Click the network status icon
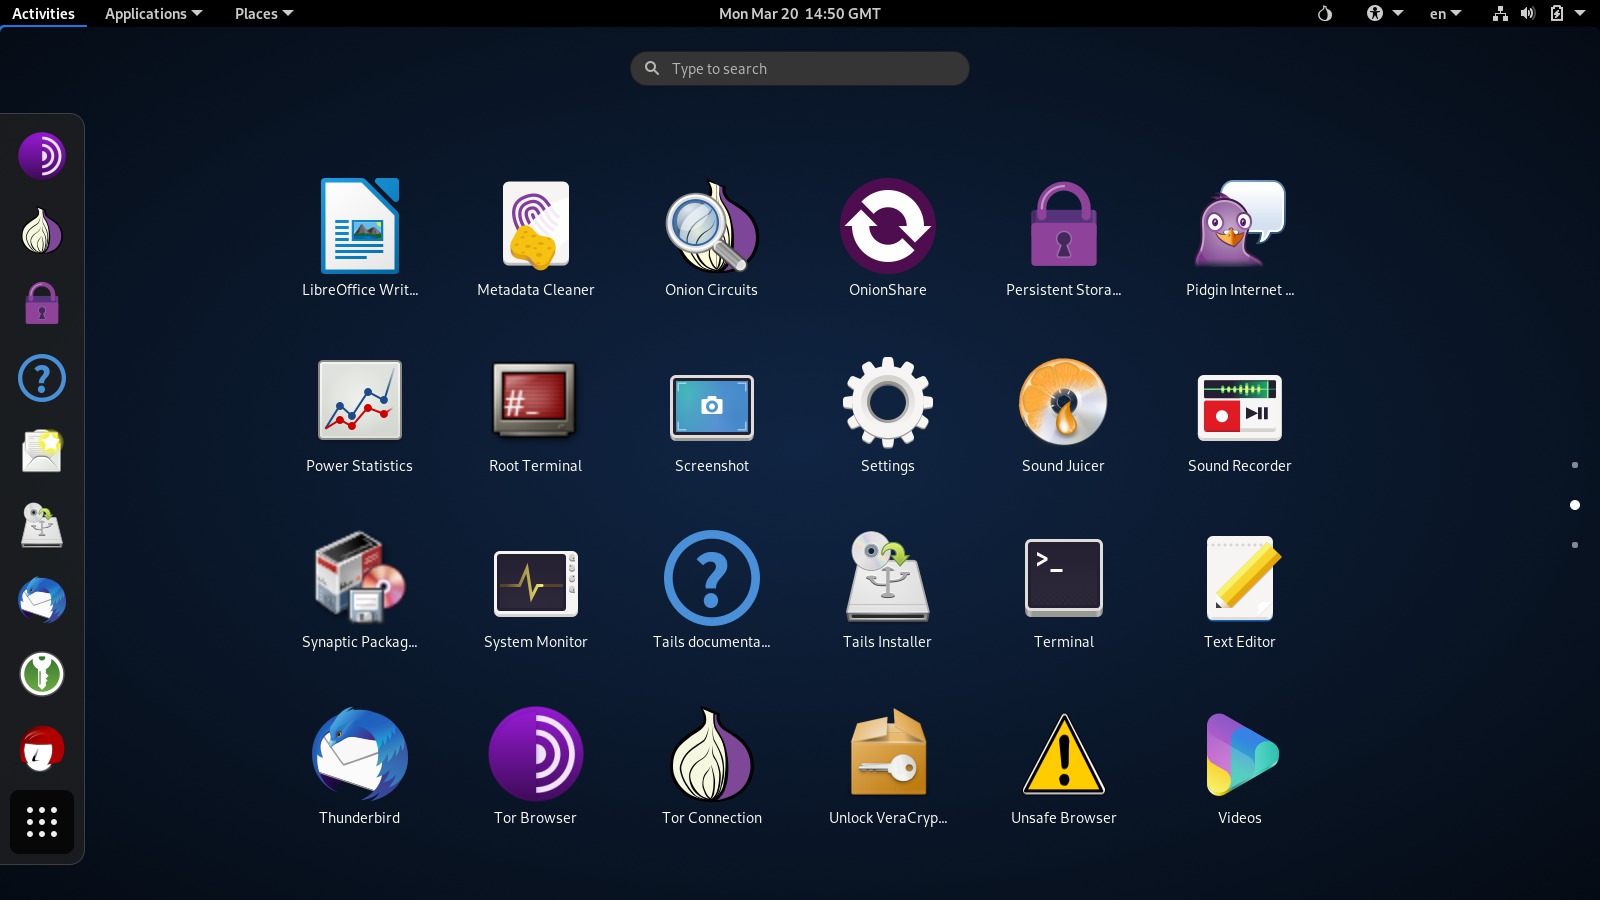The image size is (1600, 900). (1500, 14)
